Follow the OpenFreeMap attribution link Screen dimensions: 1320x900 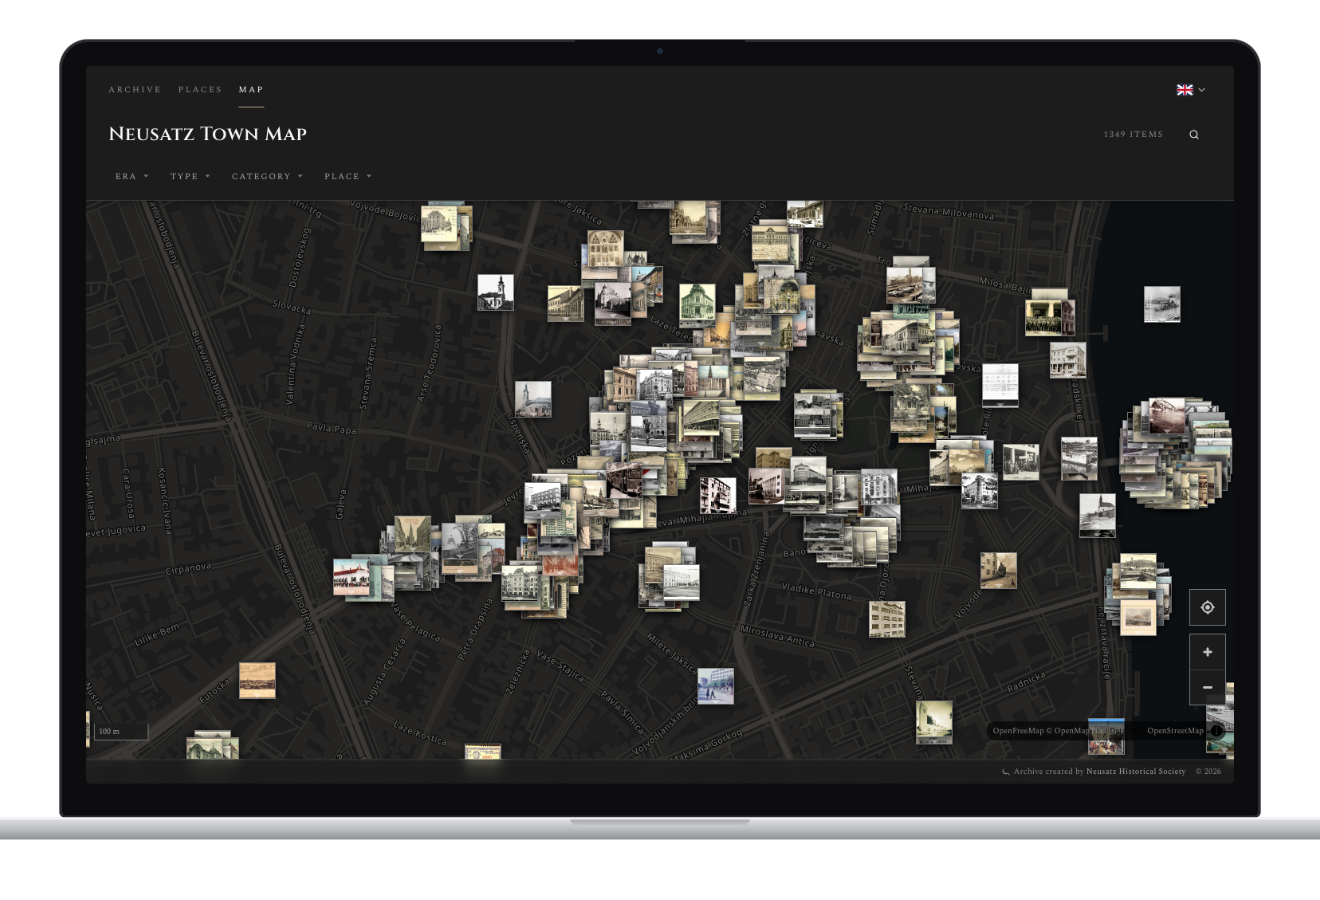click(x=1018, y=731)
